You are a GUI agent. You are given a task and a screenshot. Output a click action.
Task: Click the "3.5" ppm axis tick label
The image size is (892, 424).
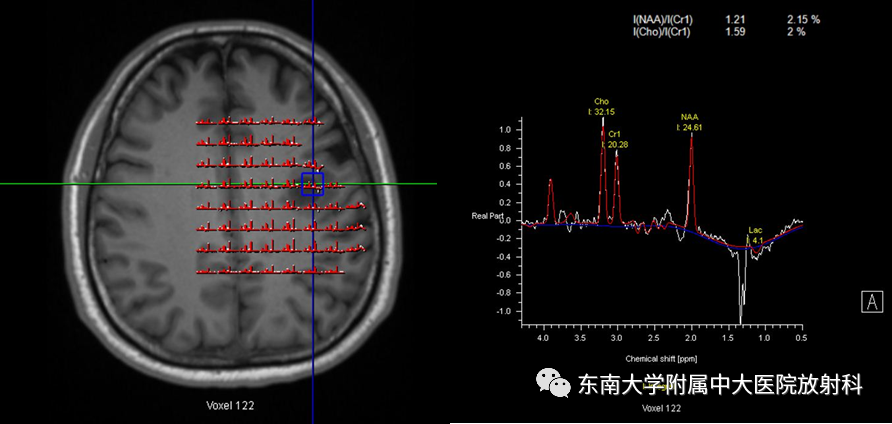coord(580,338)
